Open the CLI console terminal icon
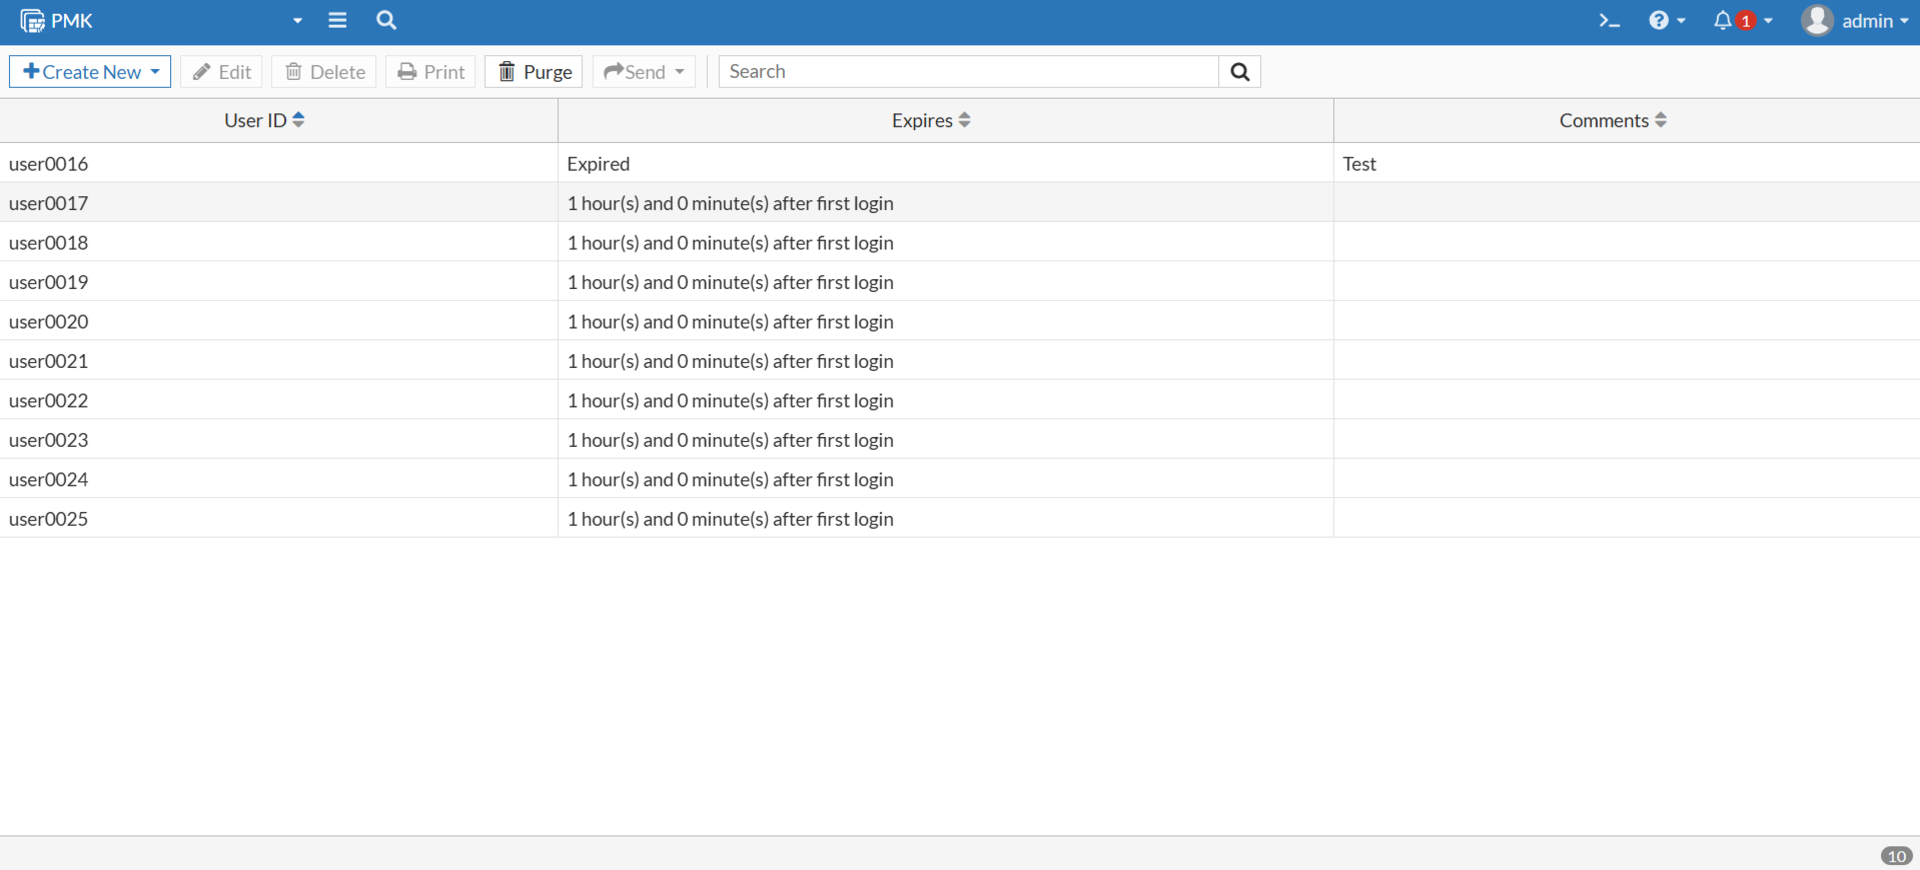This screenshot has width=1920, height=870. pos(1608,21)
